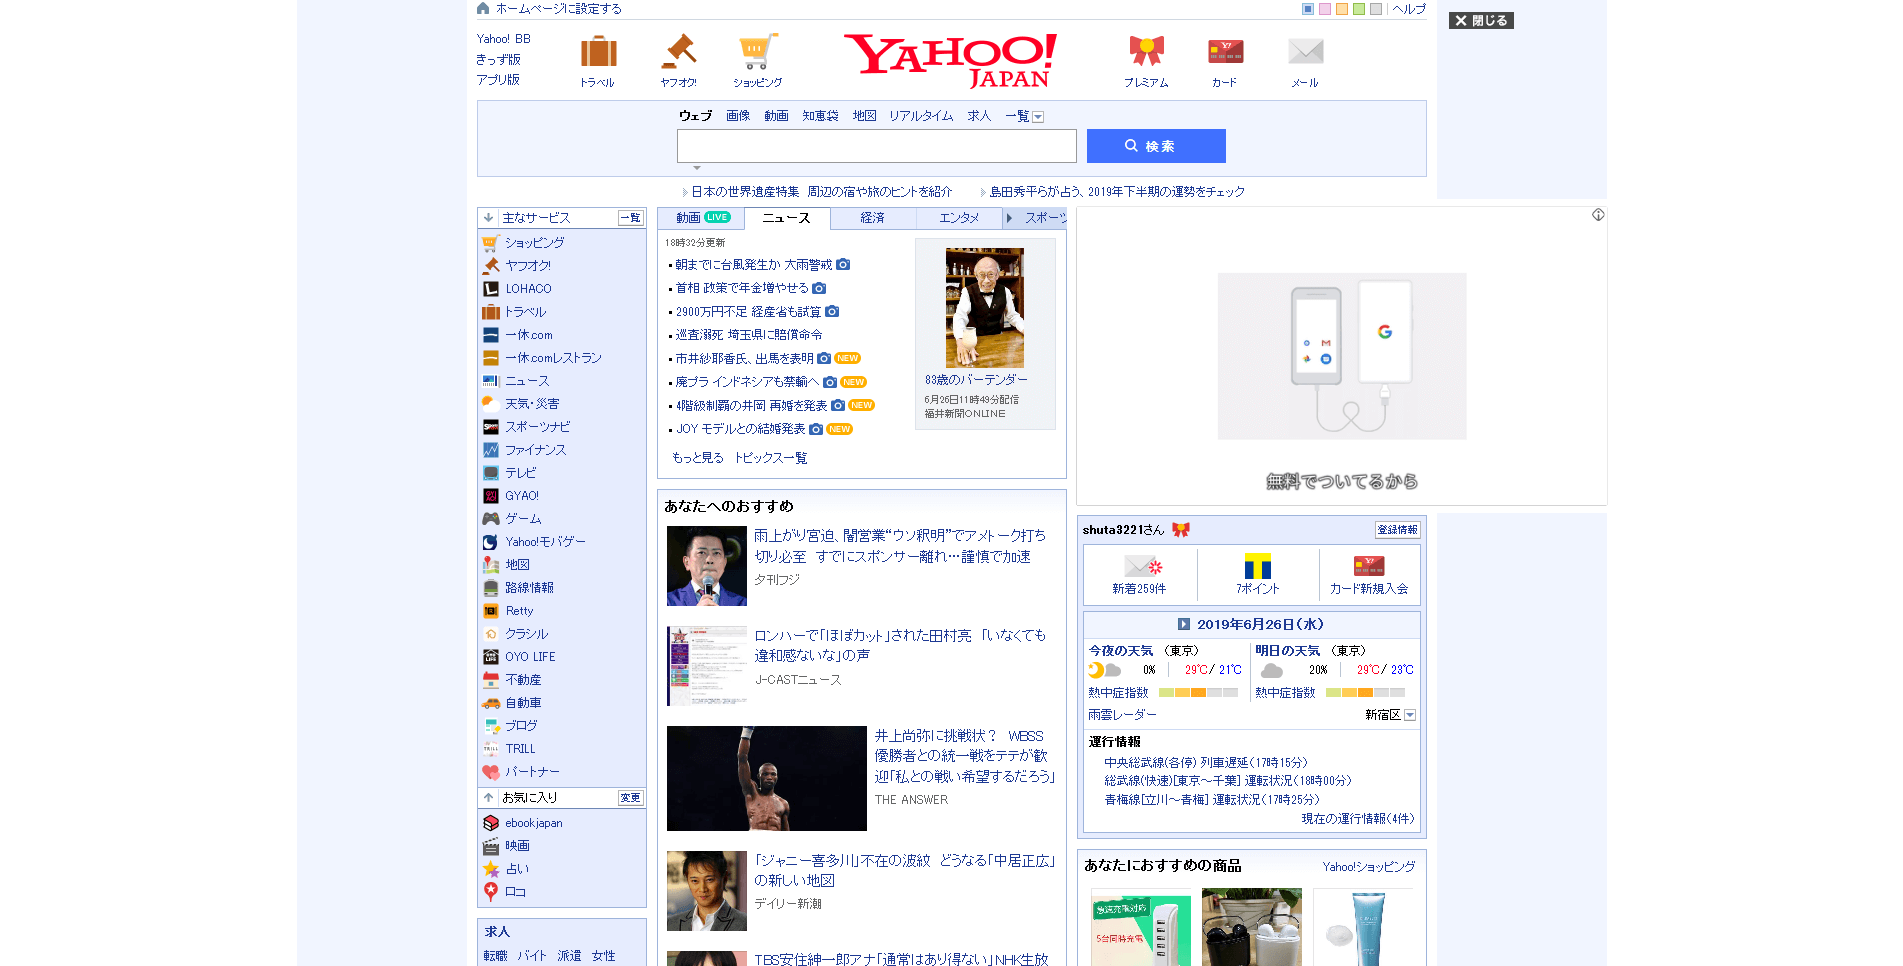The height and width of the screenshot is (966, 1903).
Task: Open スポーツナビ in the services sidebar
Action: pyautogui.click(x=537, y=427)
